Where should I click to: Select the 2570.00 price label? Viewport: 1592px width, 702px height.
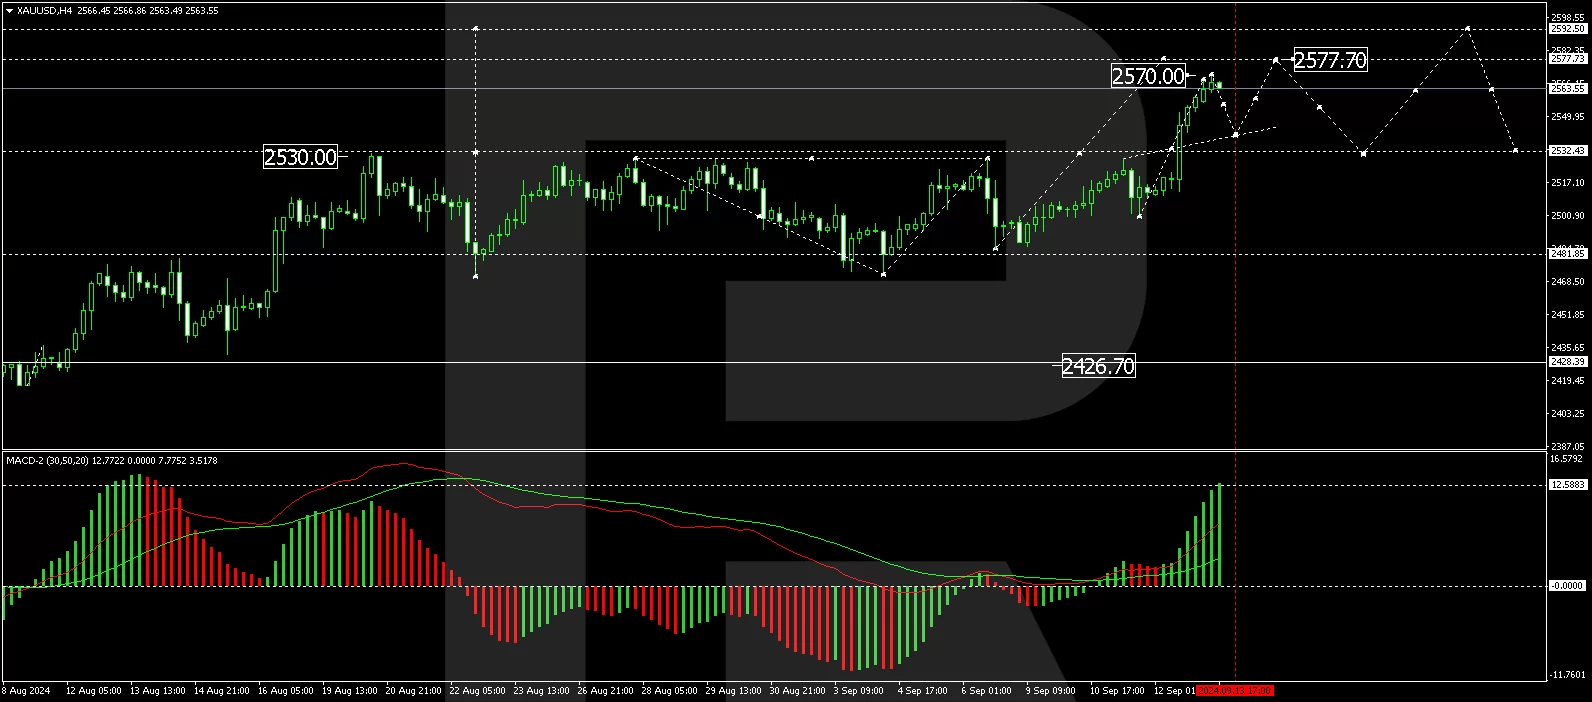tap(1148, 76)
